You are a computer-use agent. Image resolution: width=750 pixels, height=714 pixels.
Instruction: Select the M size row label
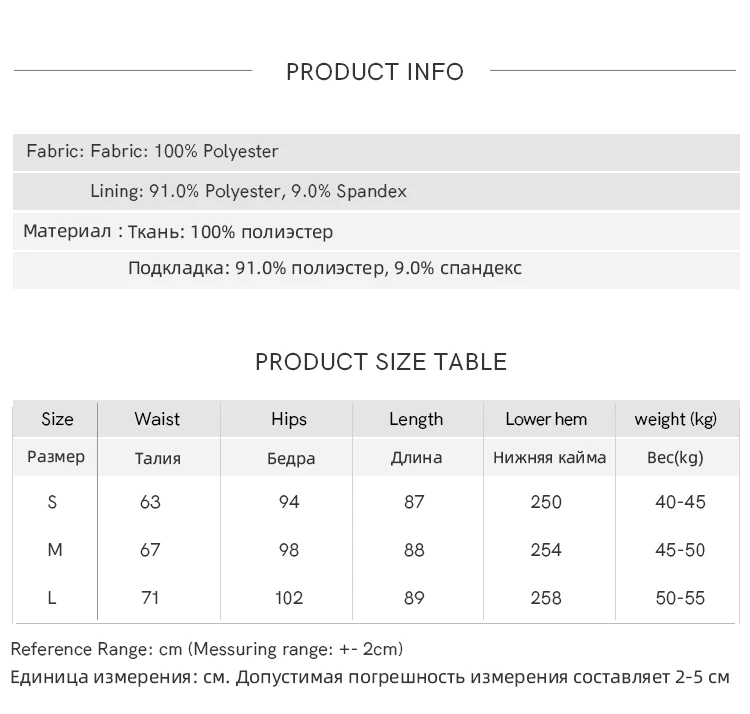[x=55, y=550]
